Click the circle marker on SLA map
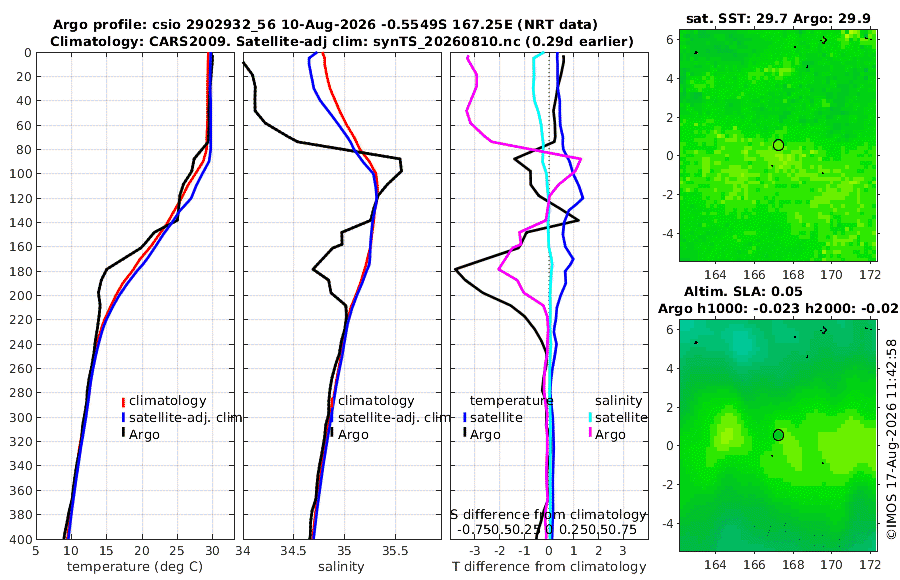 click(x=778, y=435)
